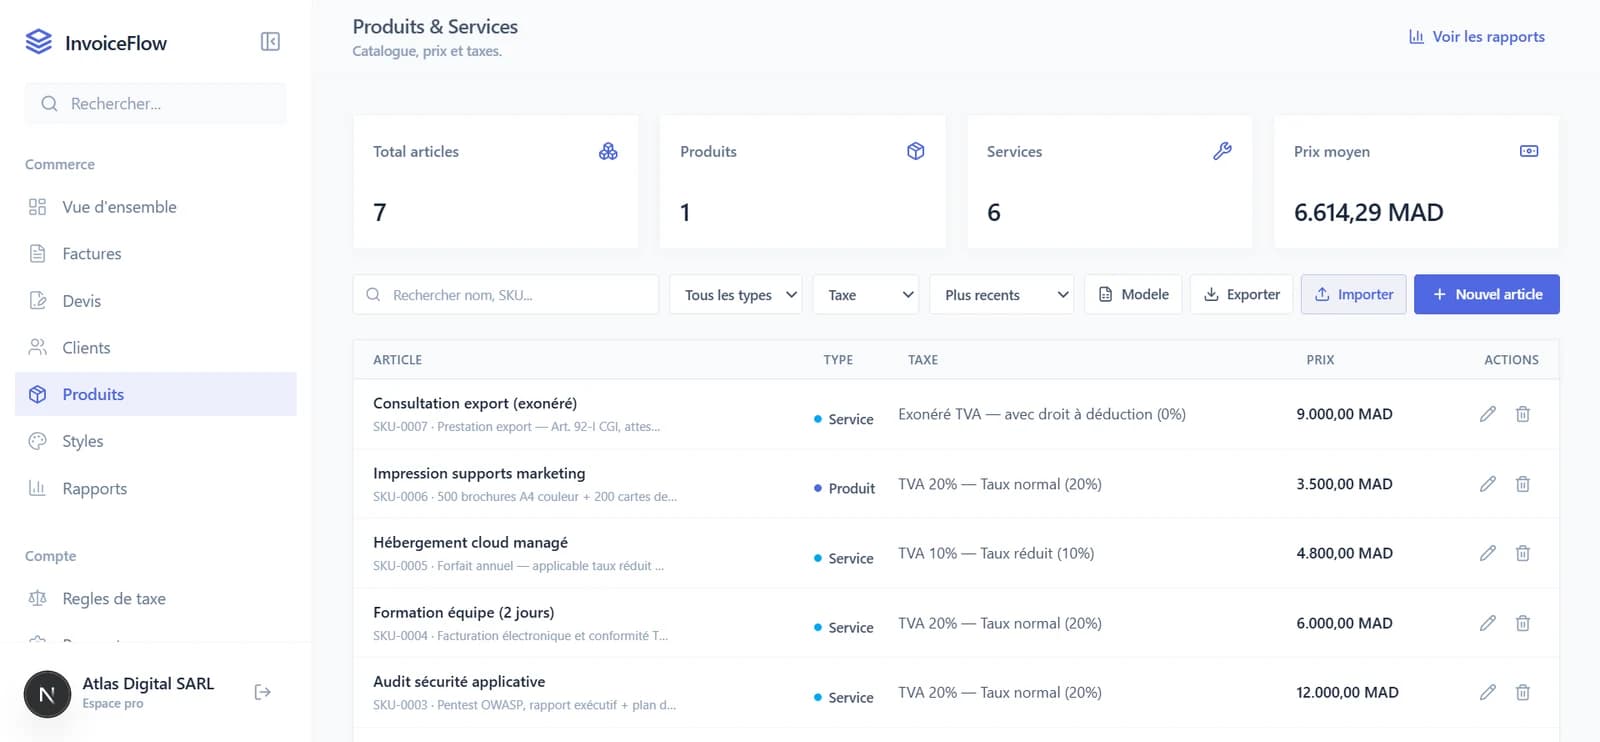Delete Audit sécurité applicative article
1600x742 pixels.
pyautogui.click(x=1523, y=692)
